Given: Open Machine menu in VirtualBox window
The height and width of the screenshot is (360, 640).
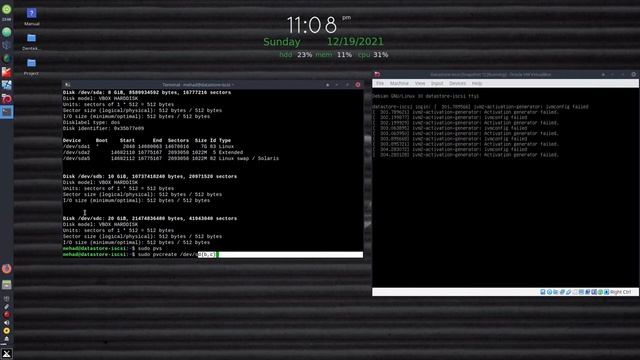Looking at the screenshot, I should pyautogui.click(x=399, y=83).
